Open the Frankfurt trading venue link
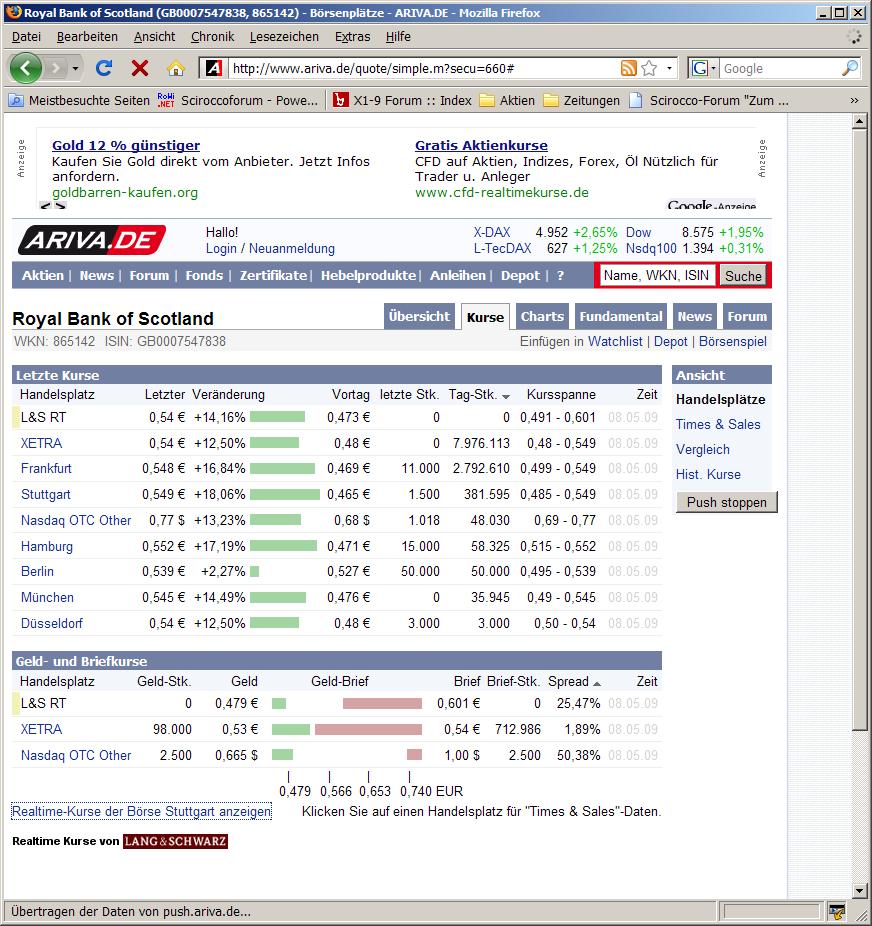This screenshot has width=872, height=926. pyautogui.click(x=46, y=468)
